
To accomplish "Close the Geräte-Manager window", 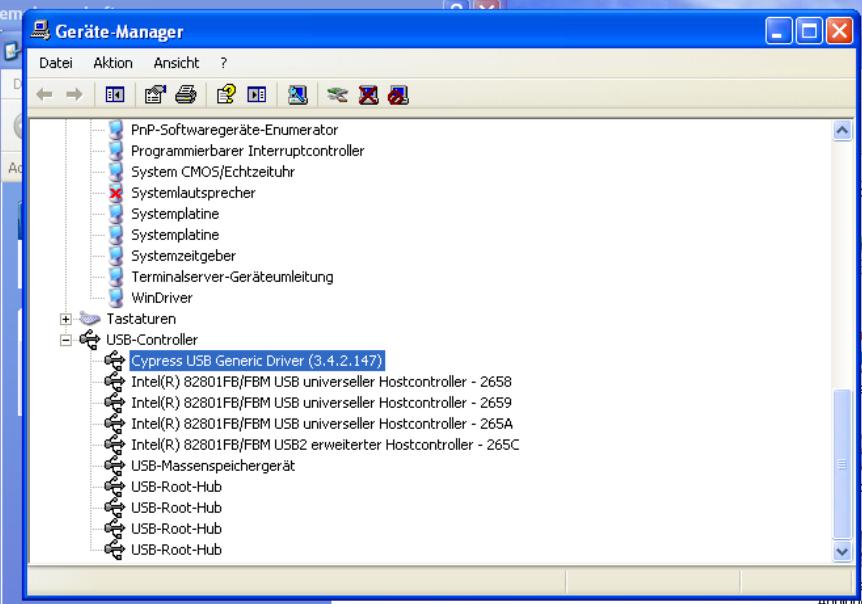I will click(x=840, y=30).
